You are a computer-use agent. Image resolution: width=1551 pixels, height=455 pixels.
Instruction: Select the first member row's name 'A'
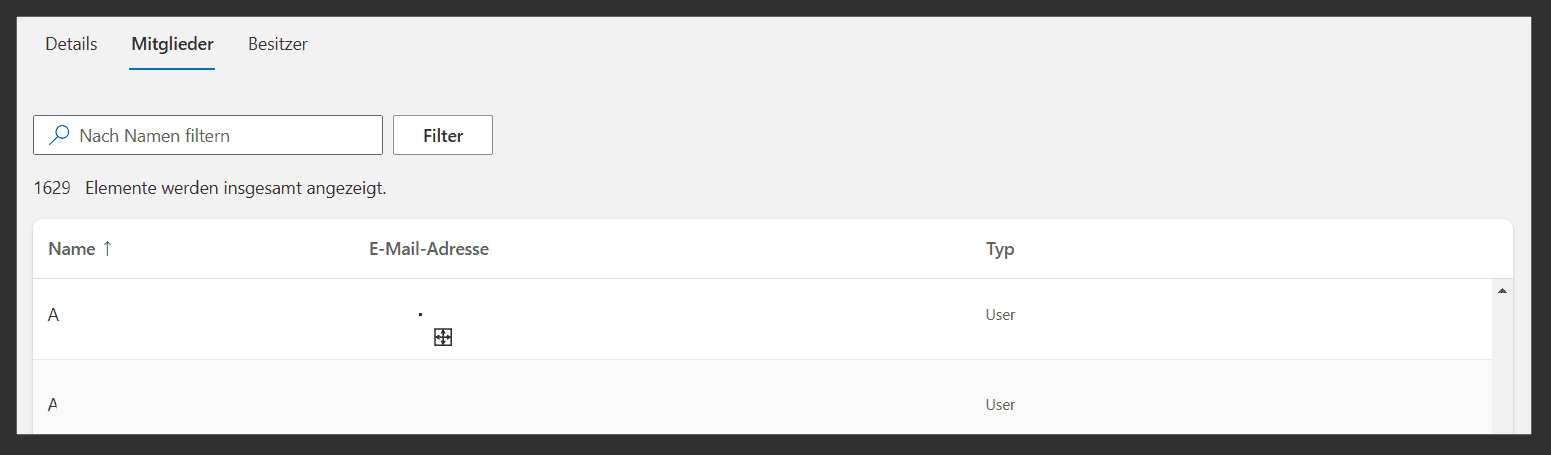click(x=54, y=315)
